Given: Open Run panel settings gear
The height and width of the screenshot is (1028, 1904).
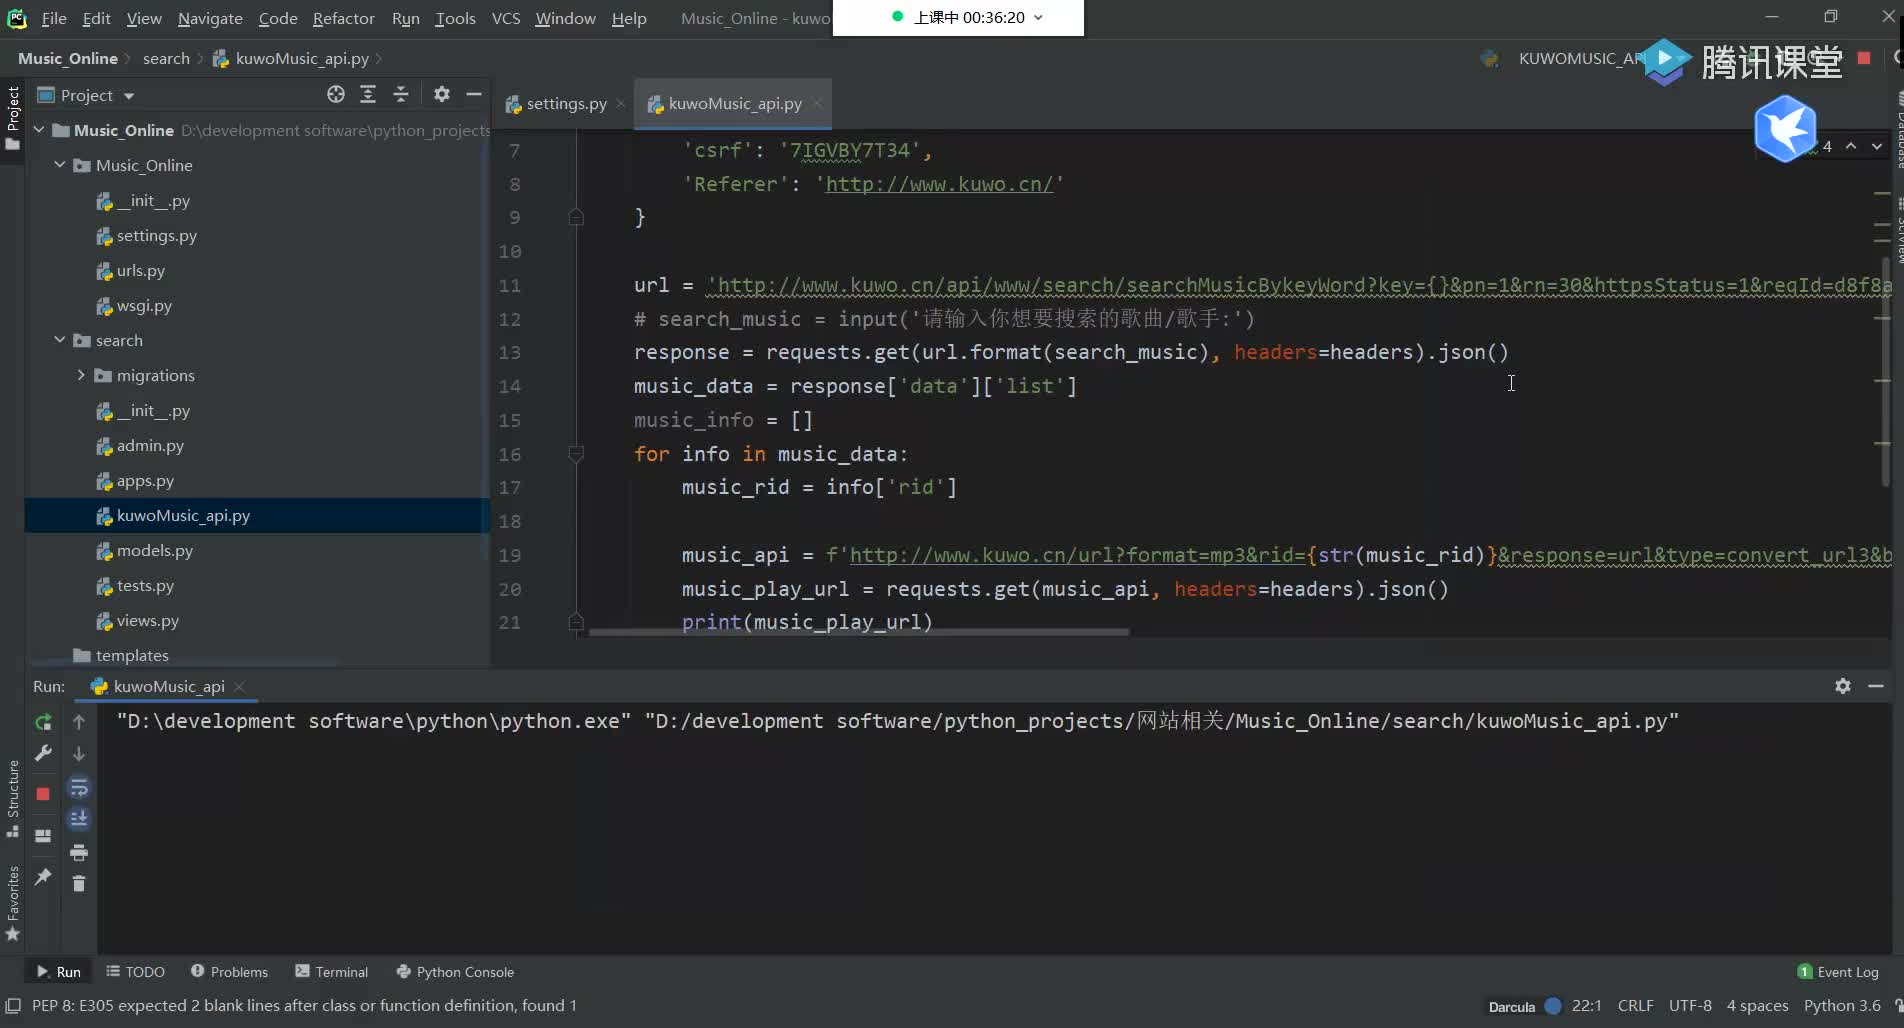Looking at the screenshot, I should 1843,686.
